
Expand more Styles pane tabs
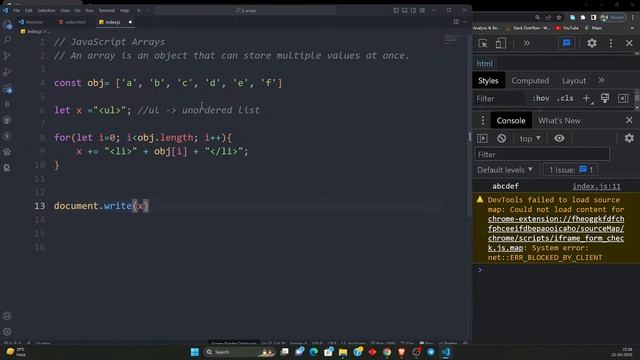point(601,80)
